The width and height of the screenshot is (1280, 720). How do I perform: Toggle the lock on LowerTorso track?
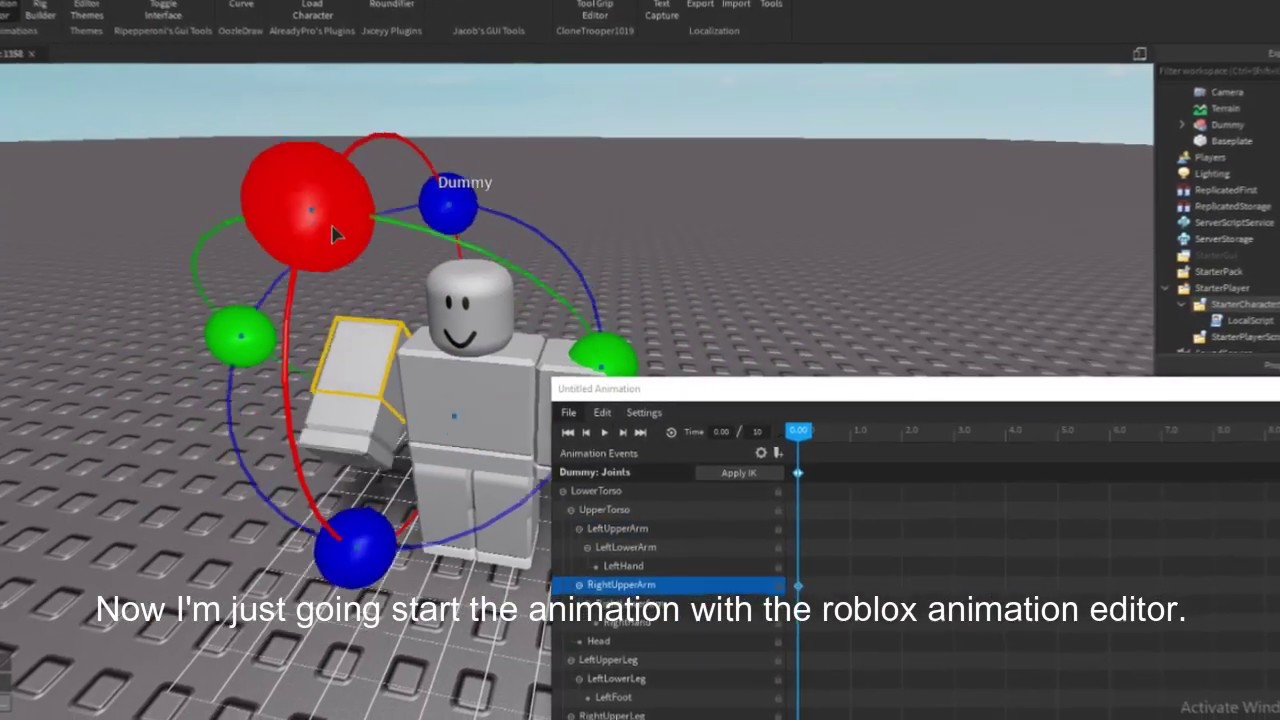click(778, 491)
